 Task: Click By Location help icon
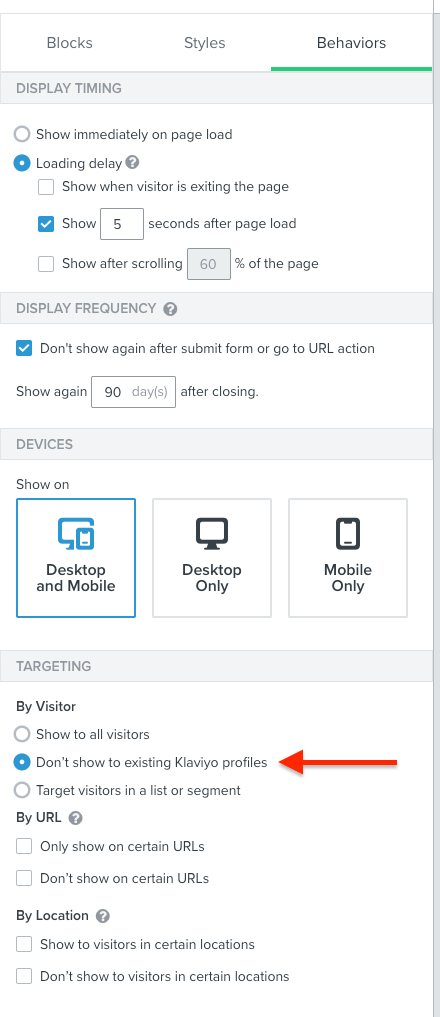click(103, 916)
